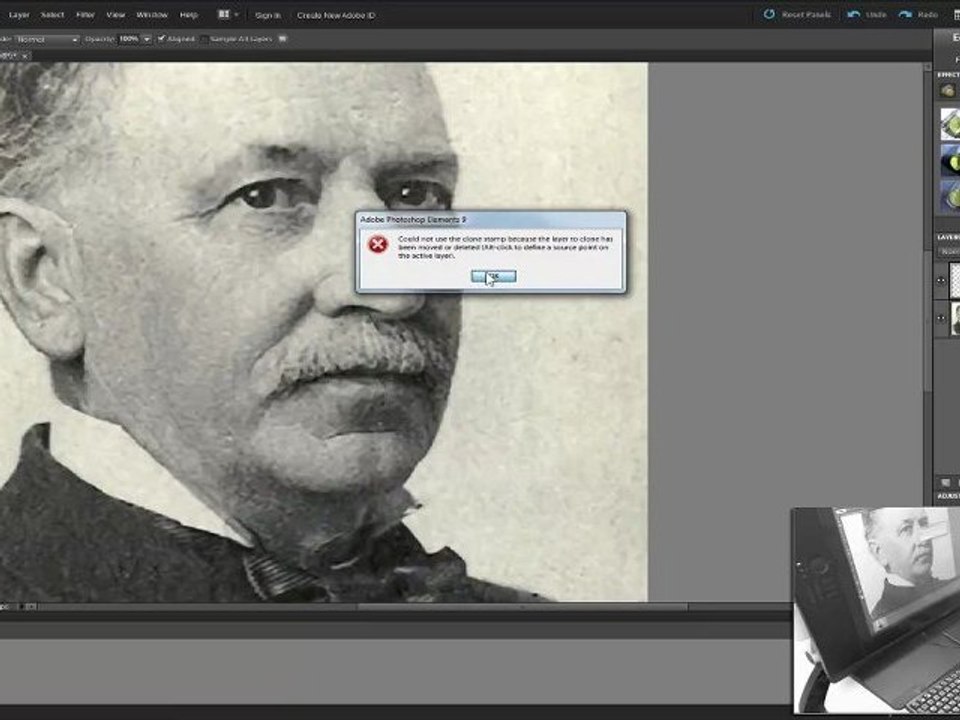The height and width of the screenshot is (720, 960).
Task: Close the open document tab
Action: [x=24, y=56]
